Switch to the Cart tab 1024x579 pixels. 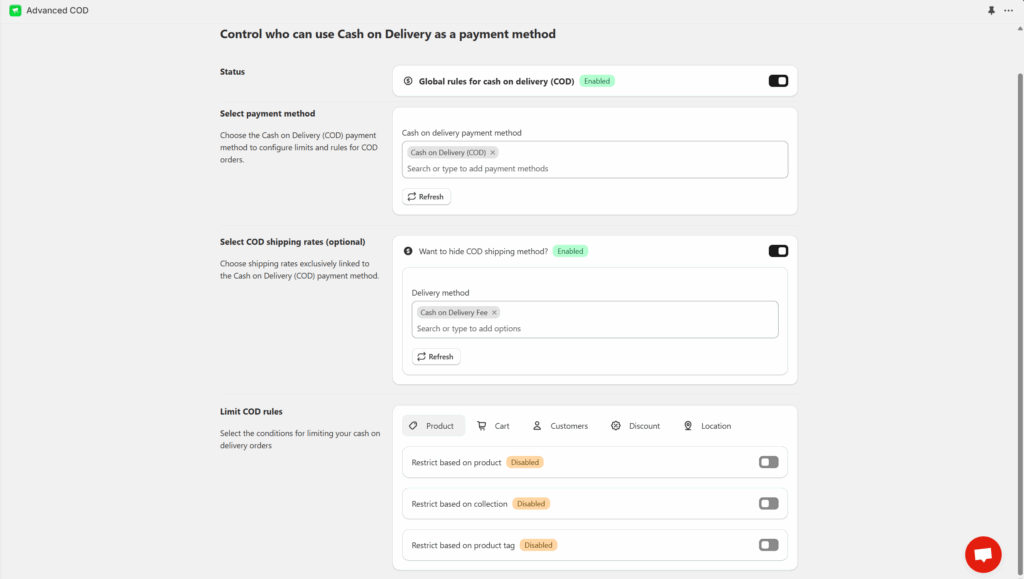[494, 425]
